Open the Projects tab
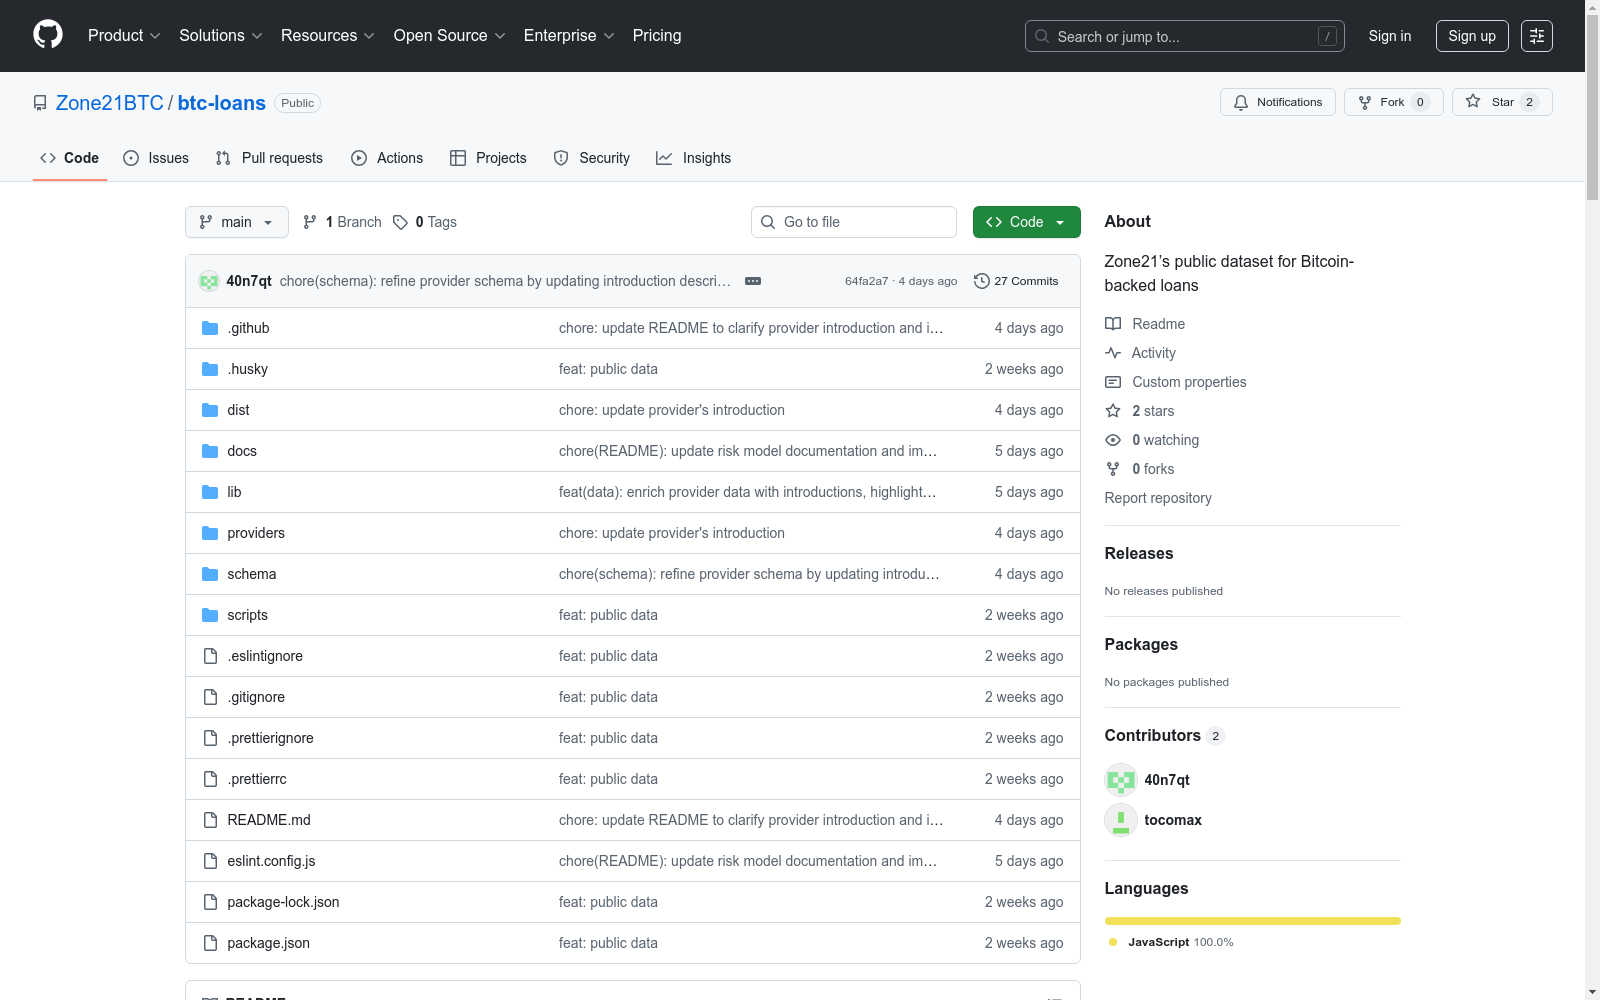 pyautogui.click(x=488, y=158)
